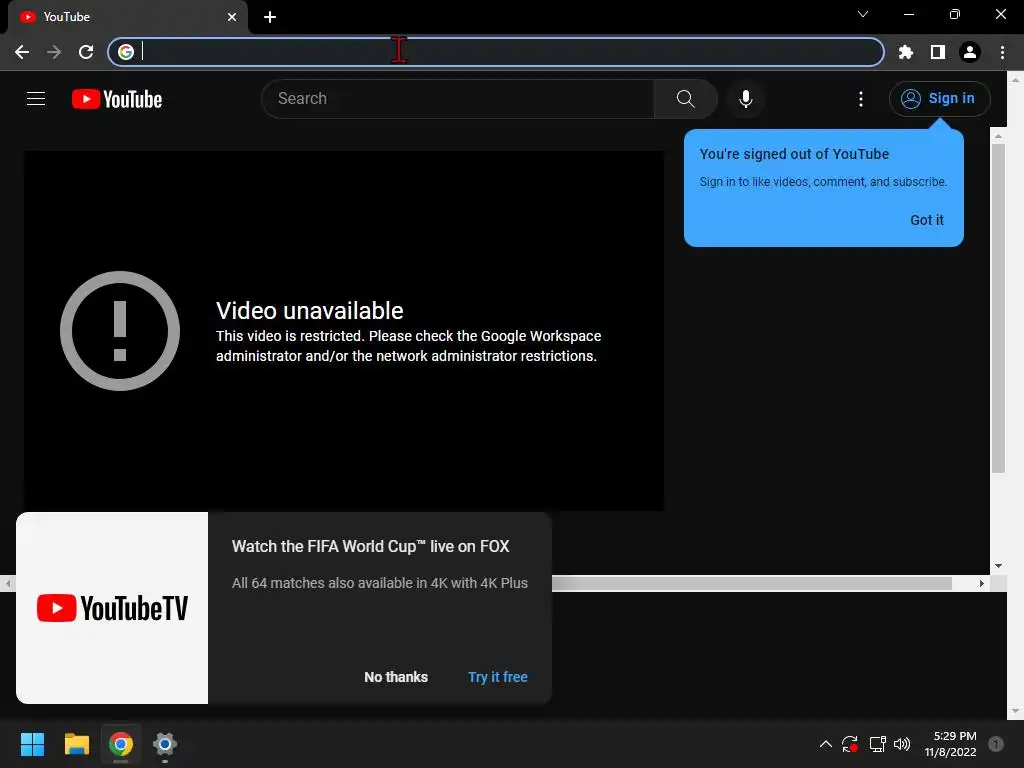Viewport: 1024px width, 768px height.
Task: Open Chrome profile avatar menu
Action: click(x=970, y=52)
